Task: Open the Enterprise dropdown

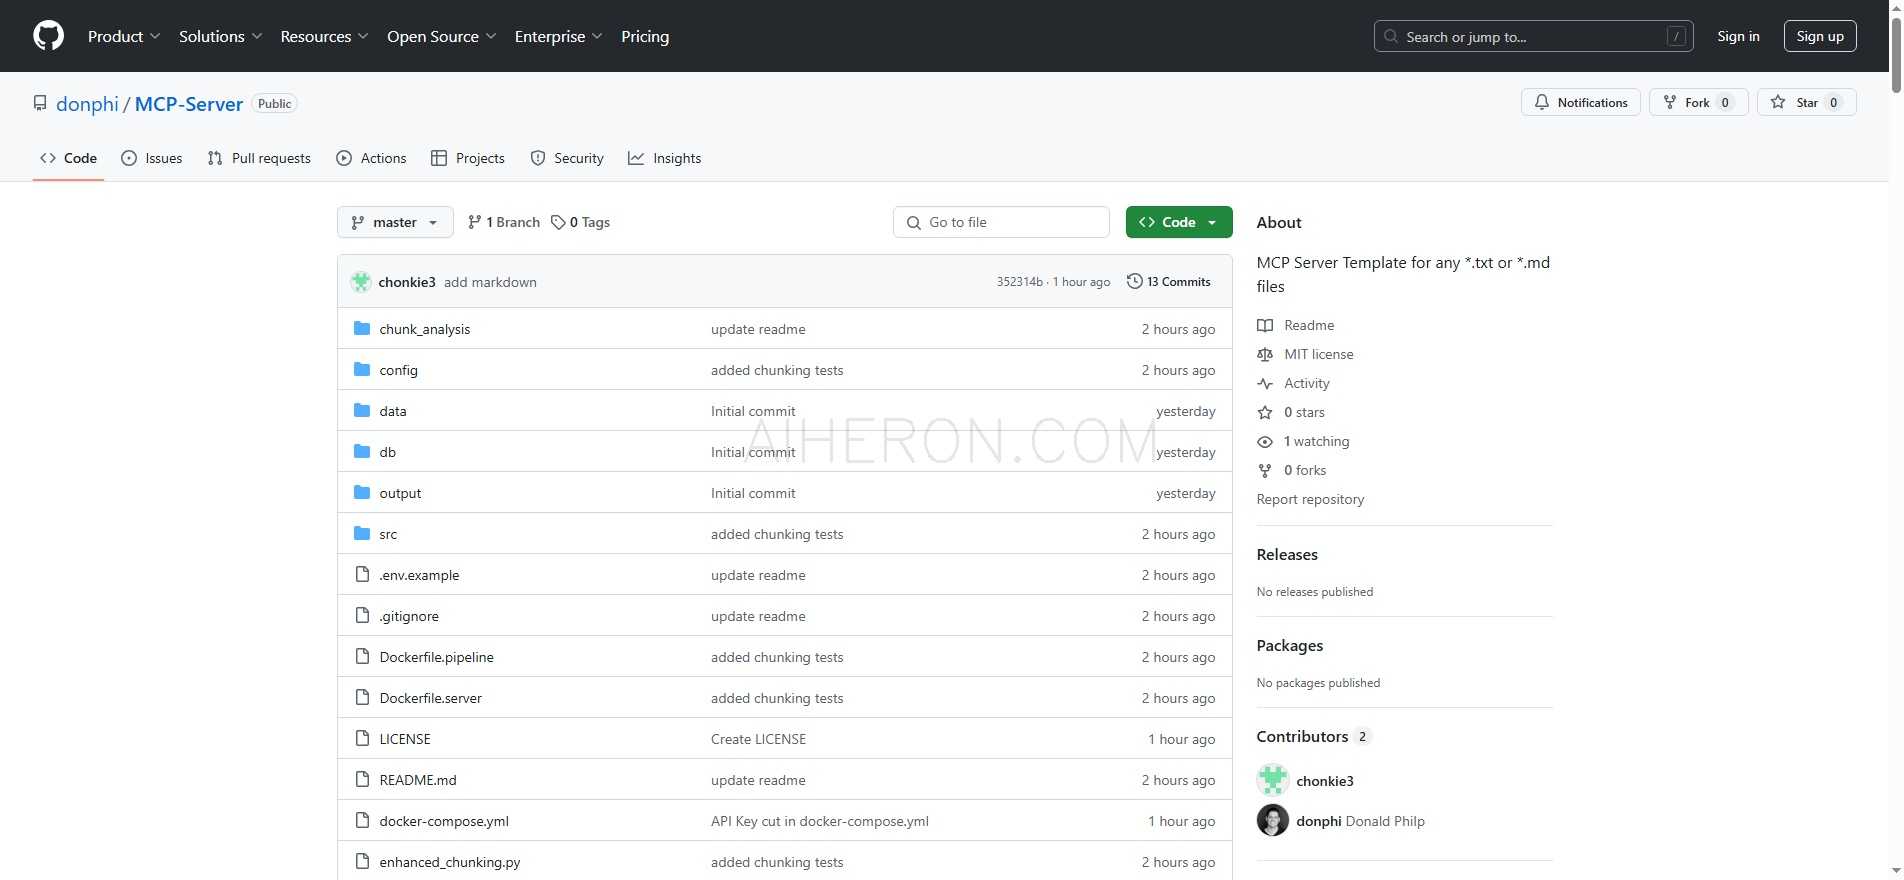Action: (x=558, y=36)
